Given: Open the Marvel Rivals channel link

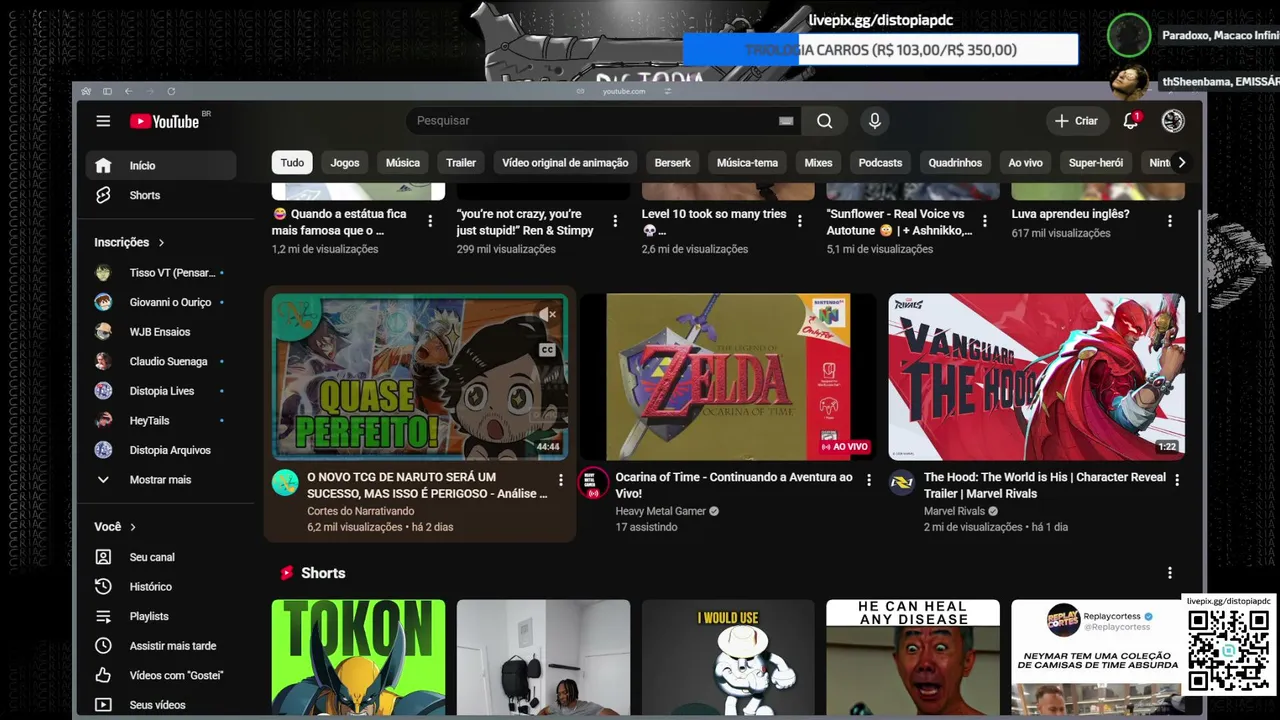Looking at the screenshot, I should (x=955, y=511).
